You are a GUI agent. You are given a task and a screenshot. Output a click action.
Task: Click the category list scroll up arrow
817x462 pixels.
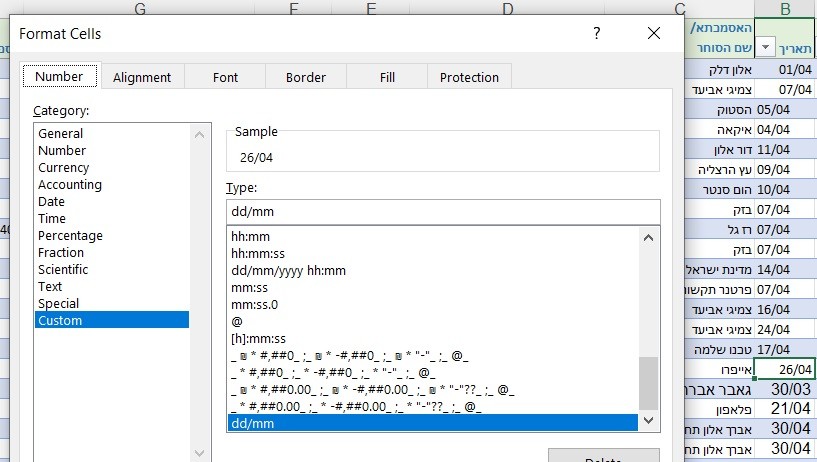(x=200, y=135)
